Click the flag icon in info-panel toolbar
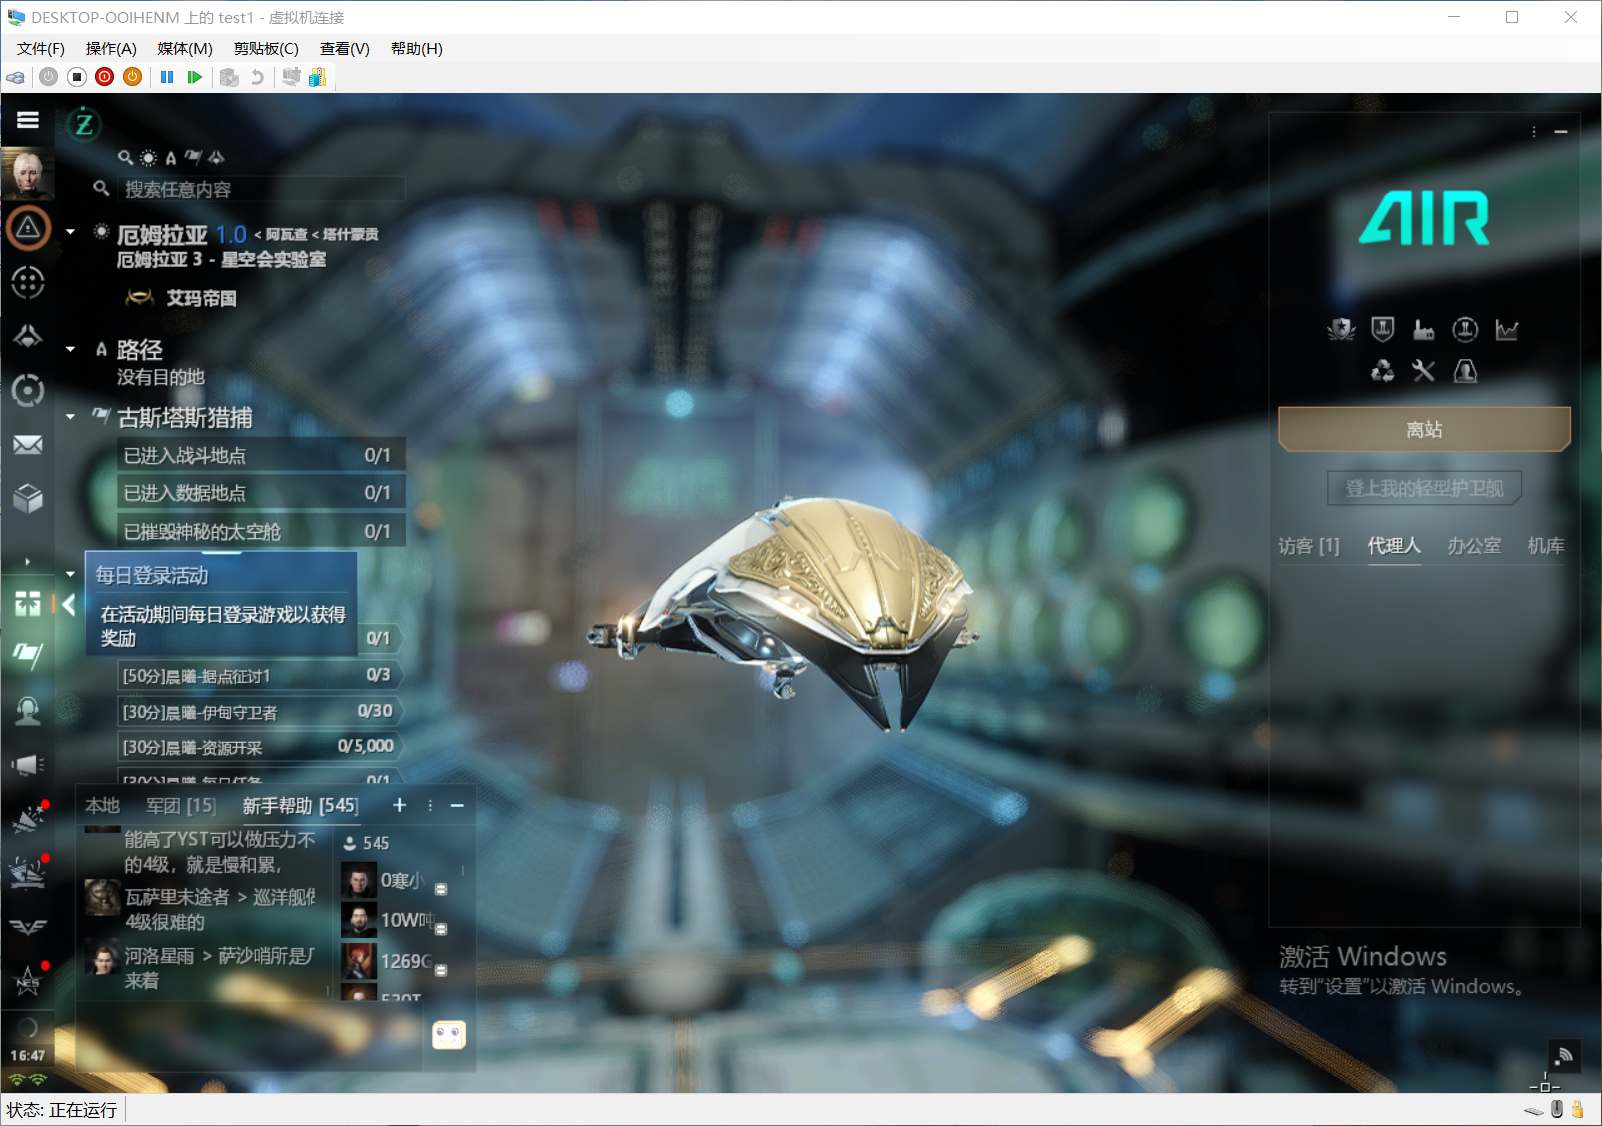Image resolution: width=1602 pixels, height=1126 pixels. coord(193,157)
